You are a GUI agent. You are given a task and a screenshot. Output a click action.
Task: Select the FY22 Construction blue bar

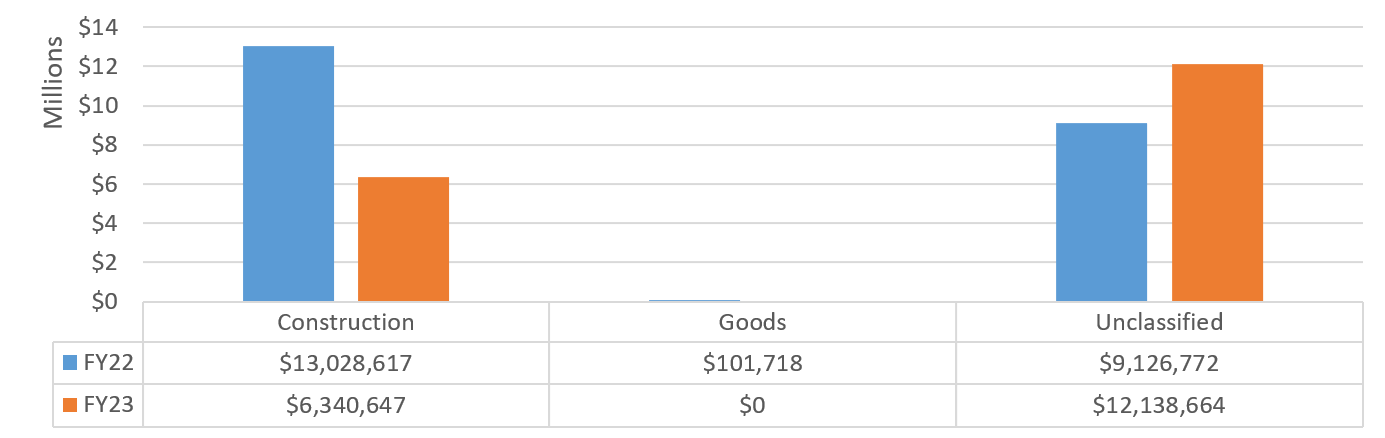click(288, 174)
